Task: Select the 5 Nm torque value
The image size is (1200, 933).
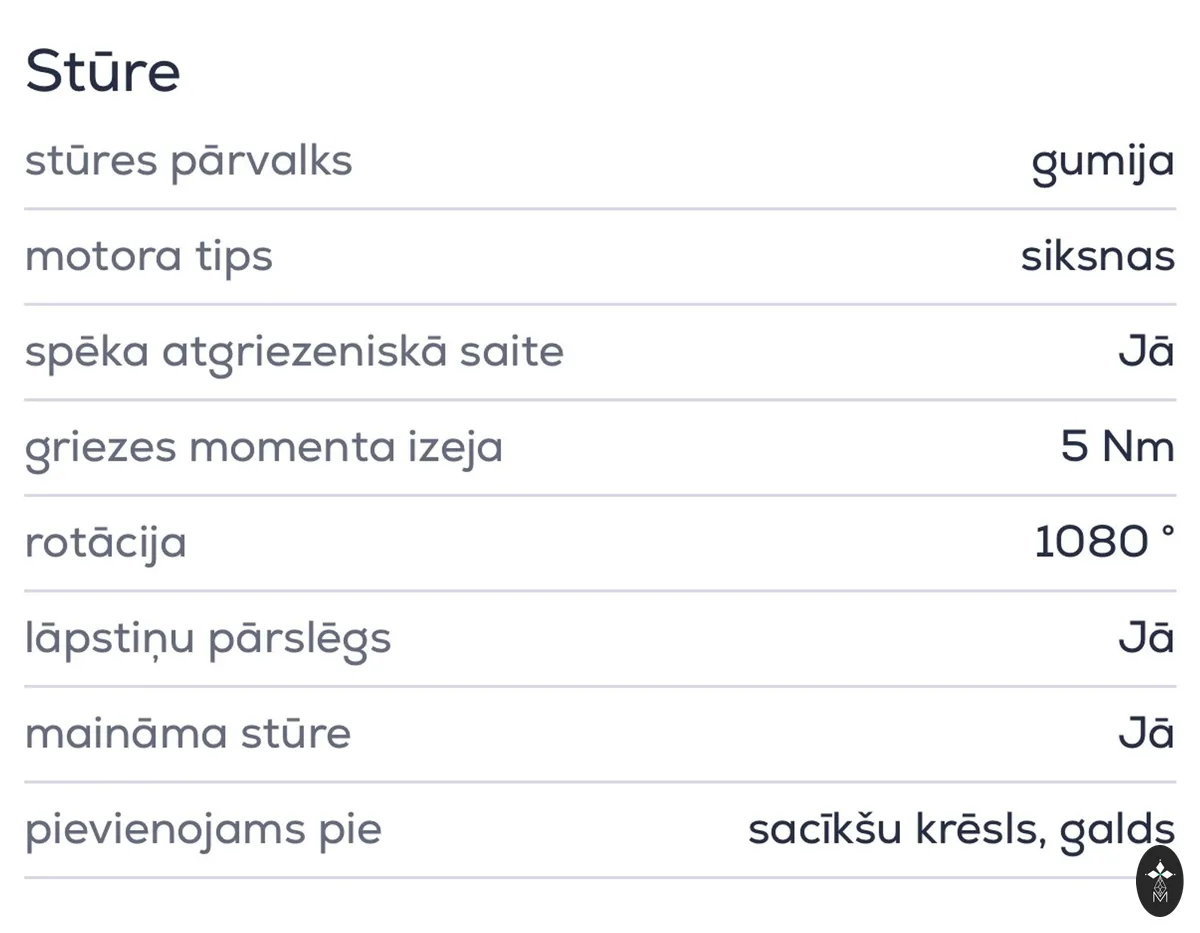Action: (x=1118, y=447)
